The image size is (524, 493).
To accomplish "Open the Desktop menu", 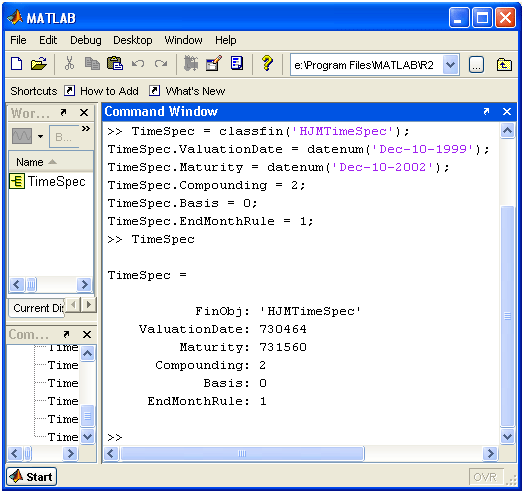I will [x=133, y=40].
